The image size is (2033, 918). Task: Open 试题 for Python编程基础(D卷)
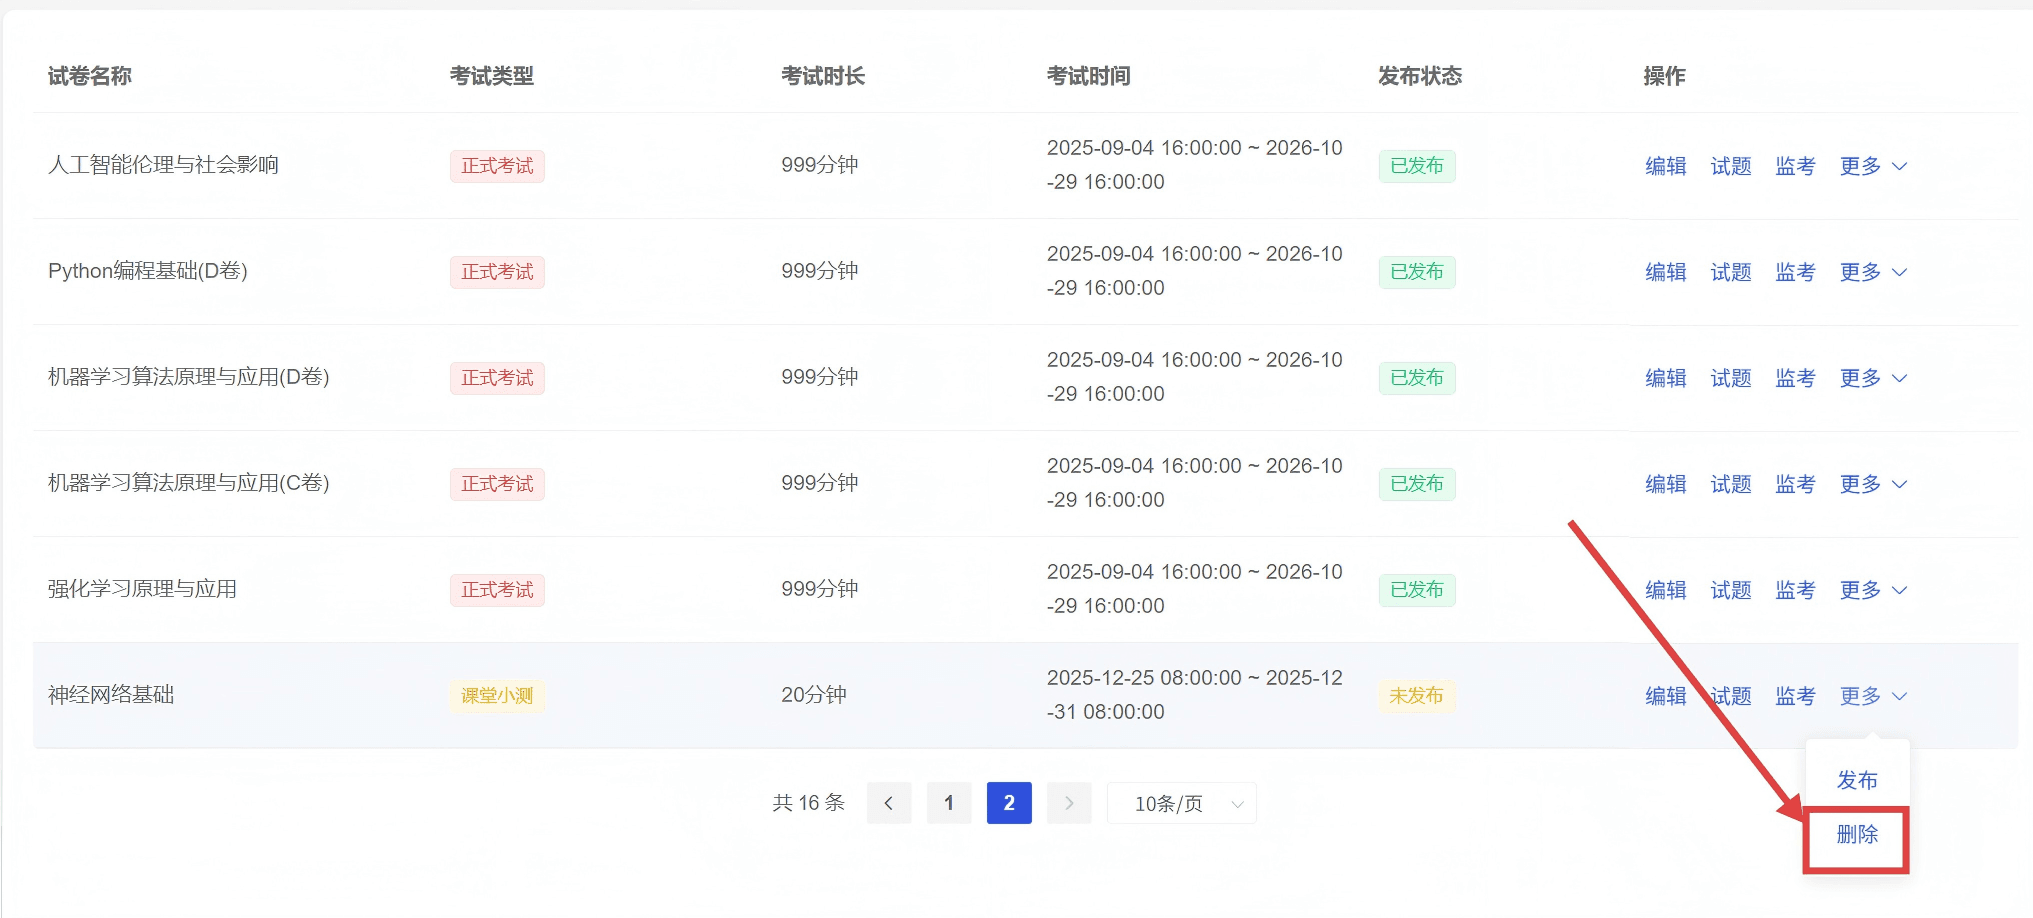click(x=1730, y=272)
